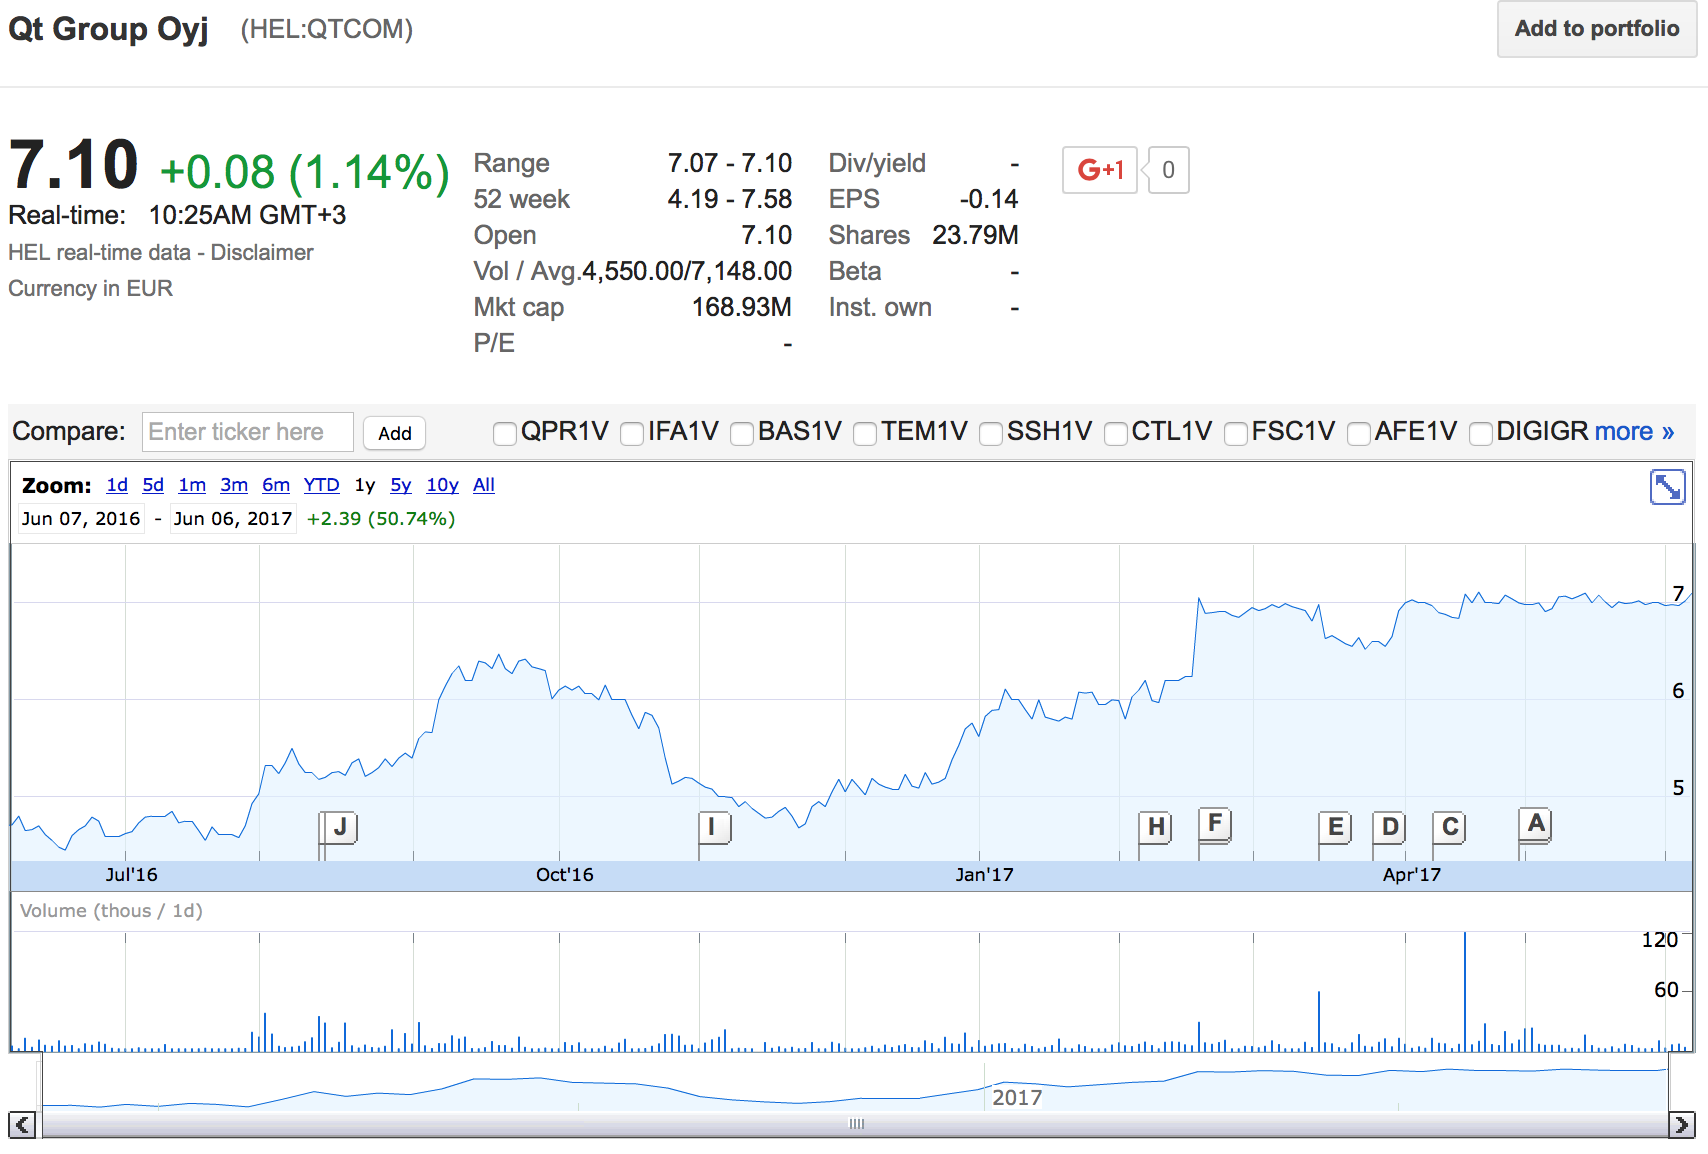Click news flag marker J on chart

(x=340, y=827)
